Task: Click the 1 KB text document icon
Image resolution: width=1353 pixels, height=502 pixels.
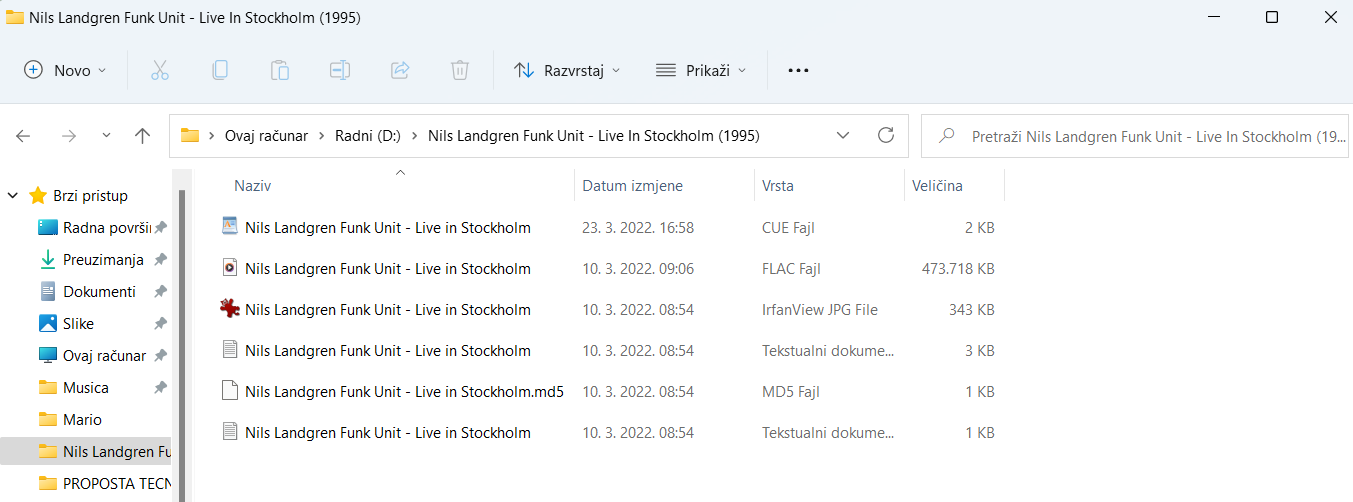Action: click(x=230, y=432)
